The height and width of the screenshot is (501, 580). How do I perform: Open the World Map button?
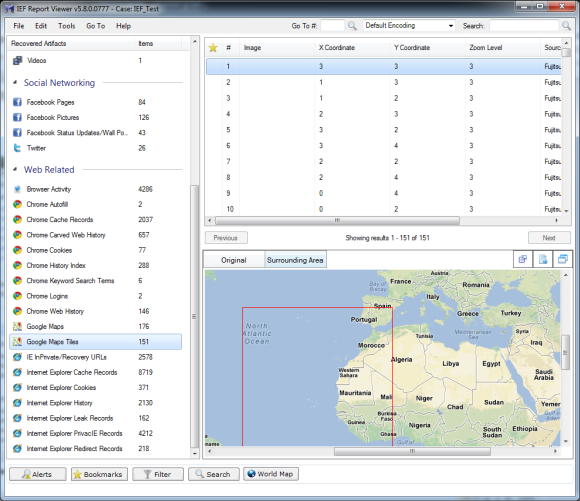[271, 474]
